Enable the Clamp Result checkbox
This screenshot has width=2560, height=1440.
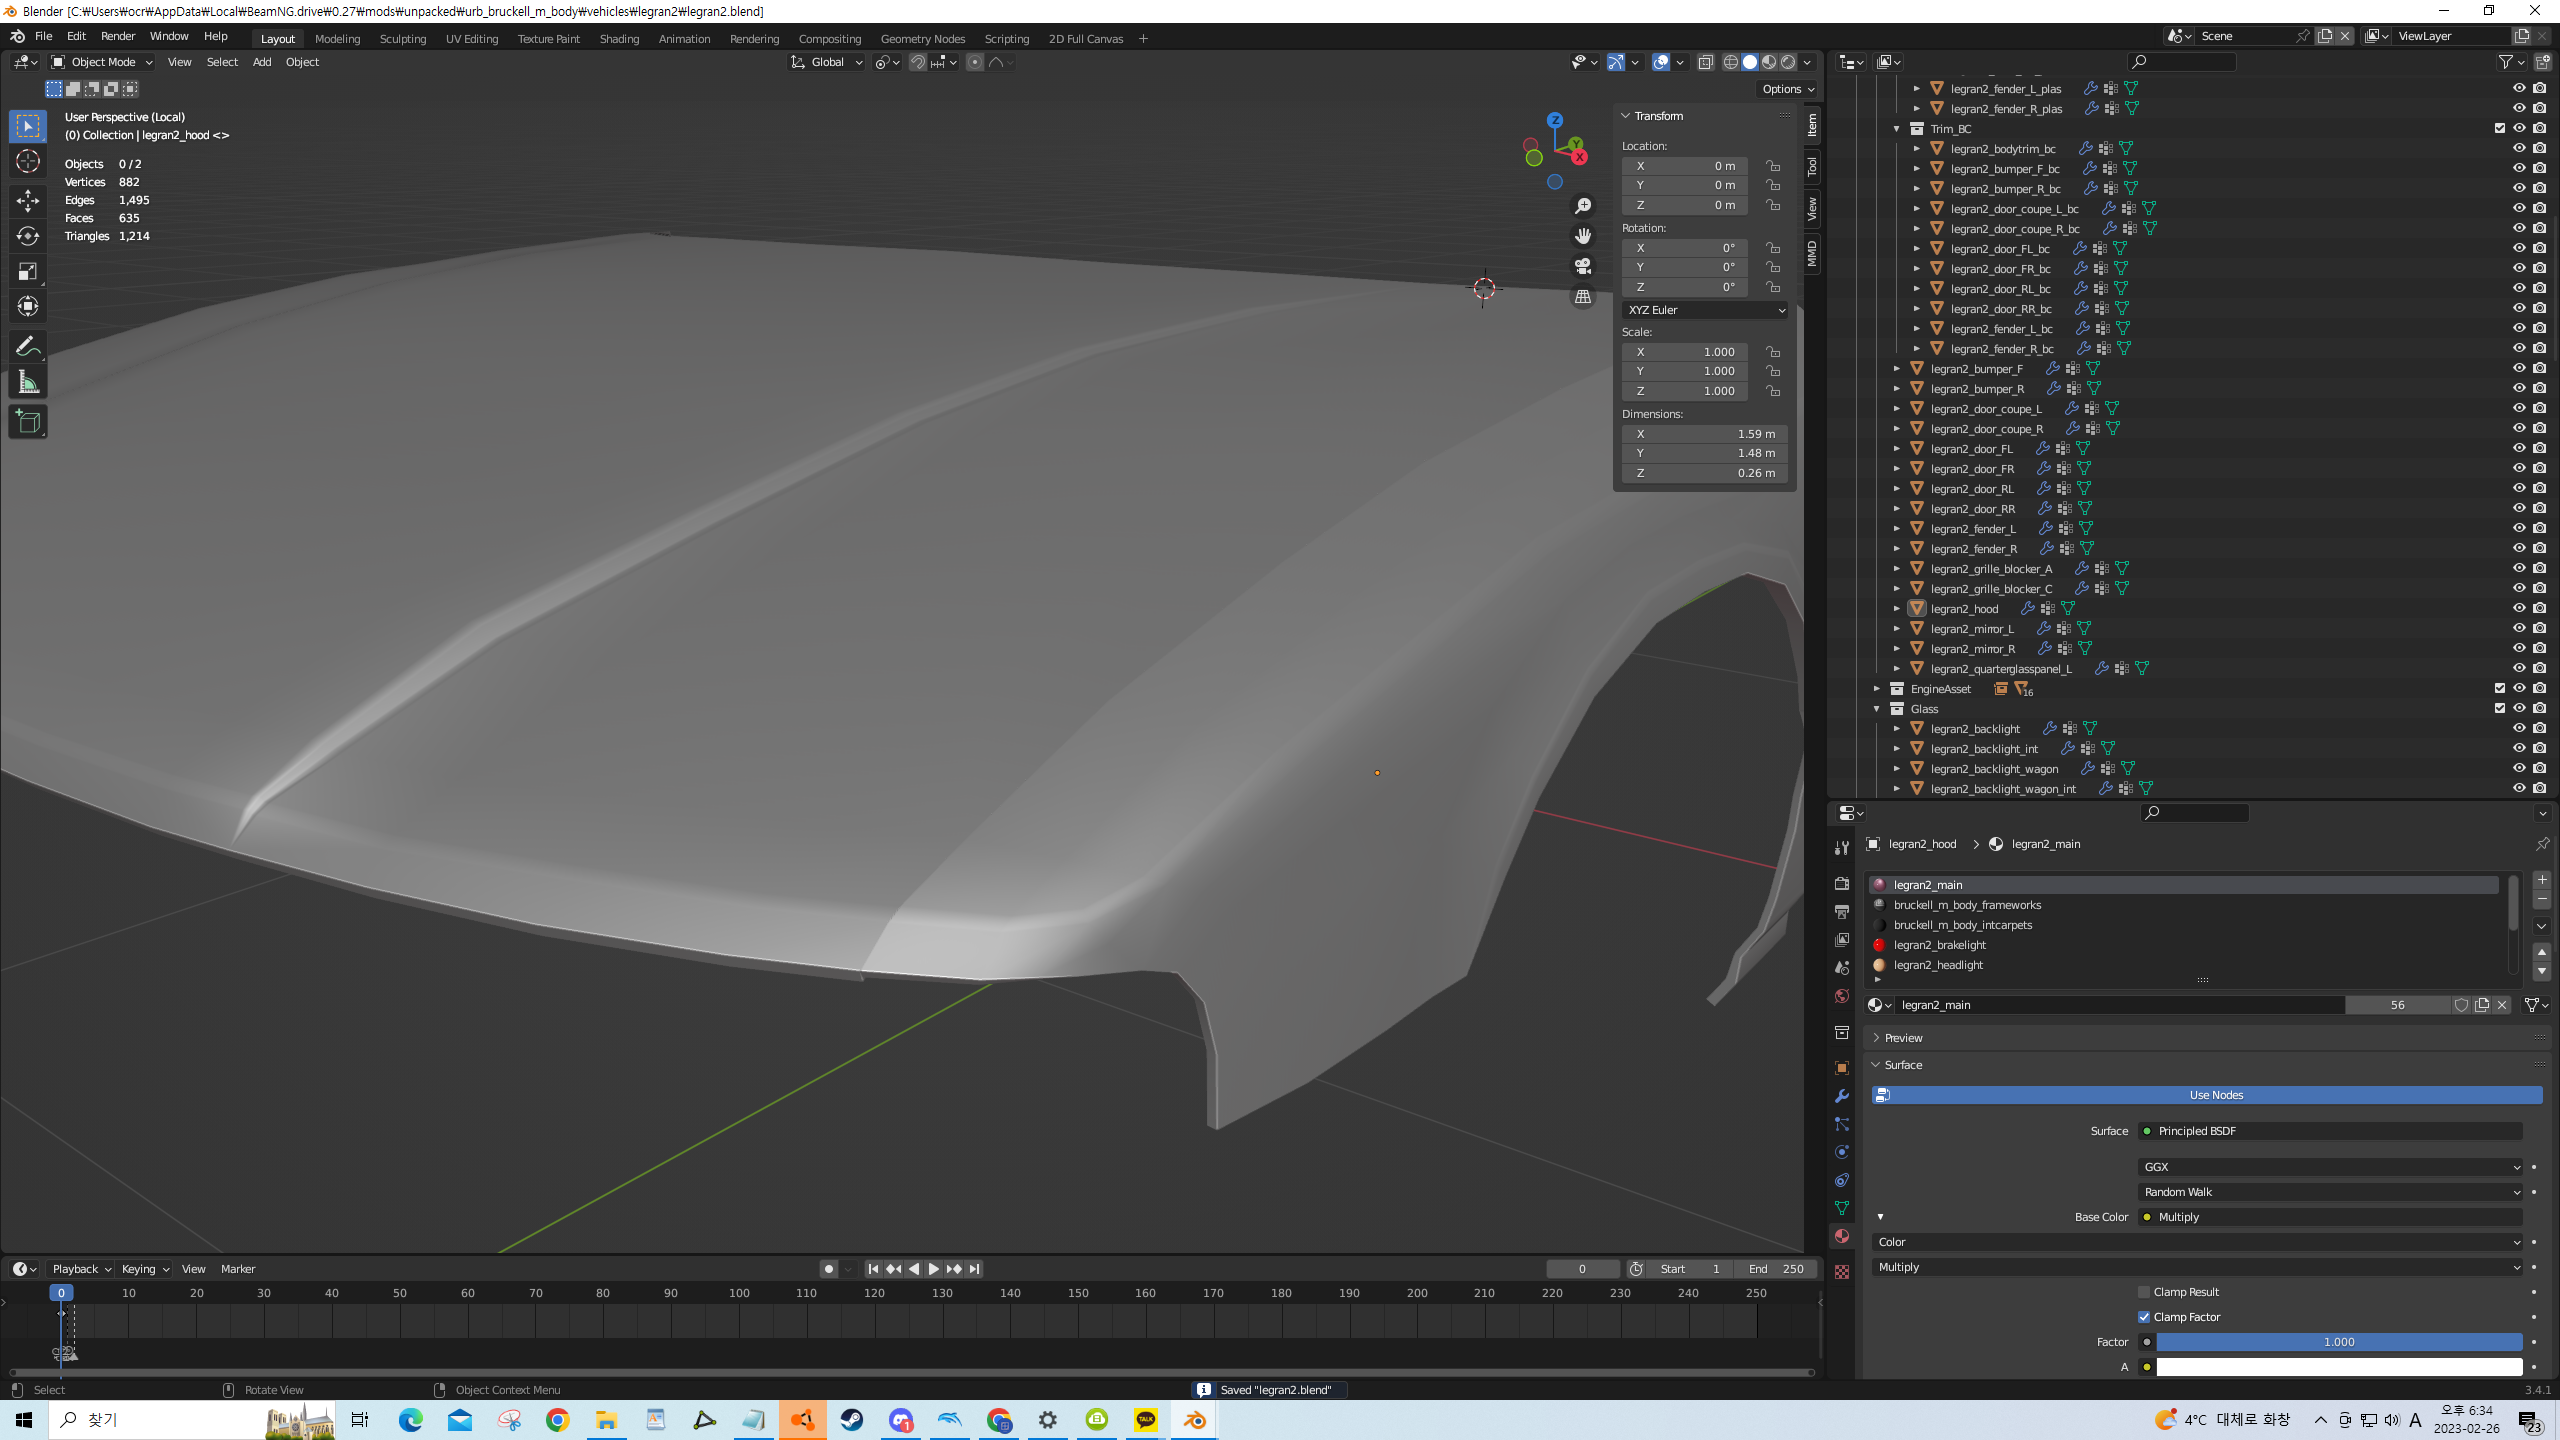click(2144, 1292)
